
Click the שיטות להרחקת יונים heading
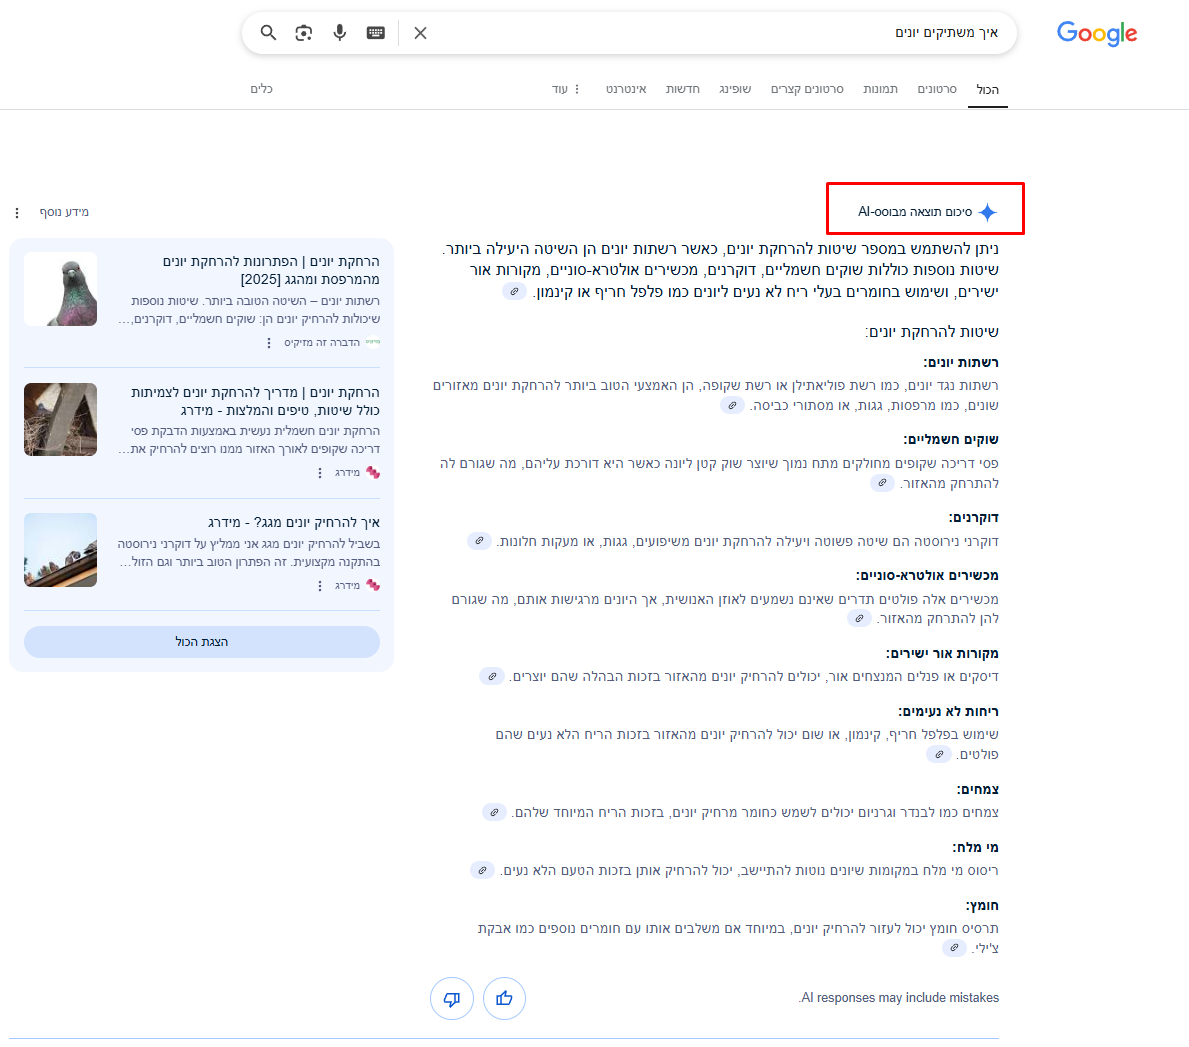pyautogui.click(x=932, y=332)
